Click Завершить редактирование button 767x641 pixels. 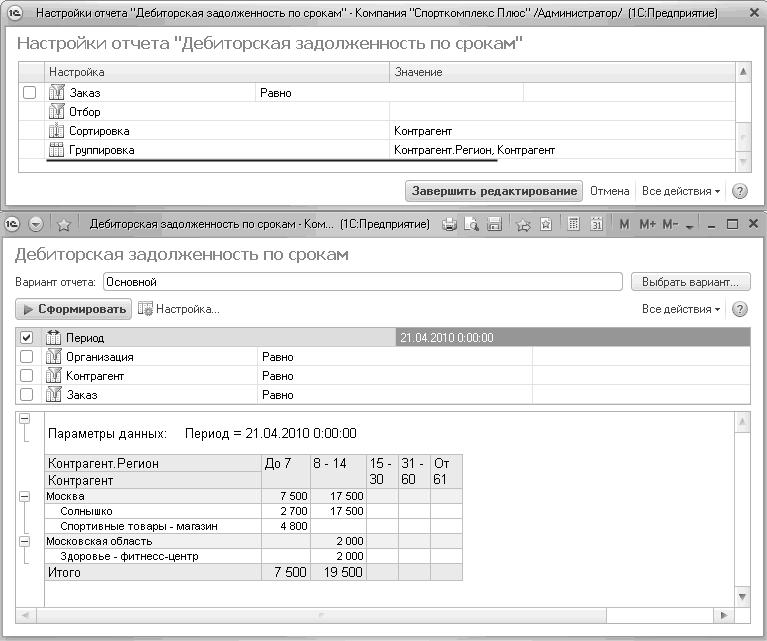click(x=494, y=191)
